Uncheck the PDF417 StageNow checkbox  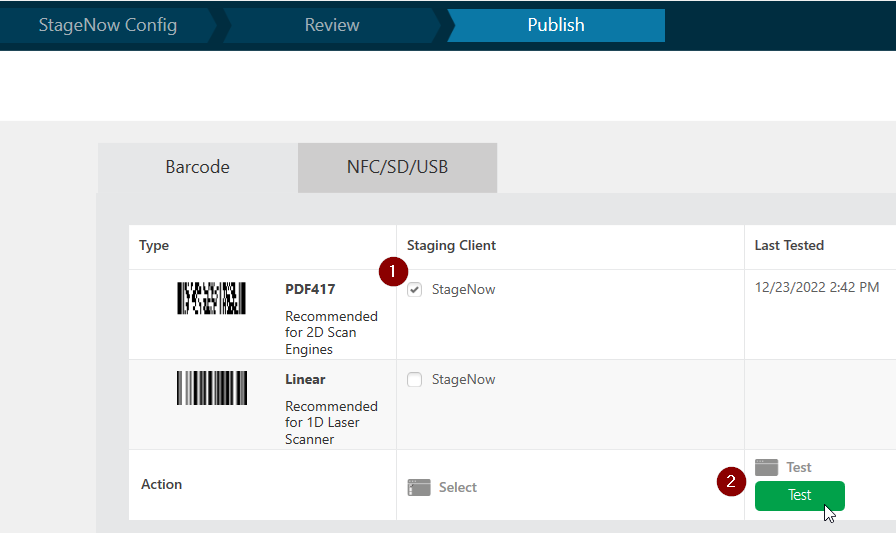click(x=415, y=290)
